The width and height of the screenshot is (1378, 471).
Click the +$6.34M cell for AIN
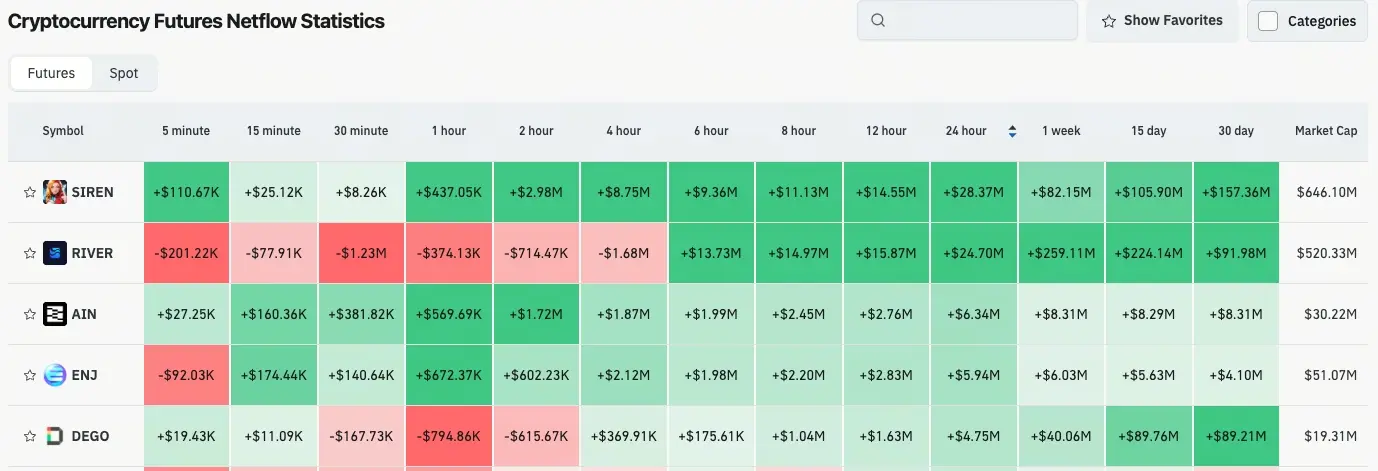(974, 314)
